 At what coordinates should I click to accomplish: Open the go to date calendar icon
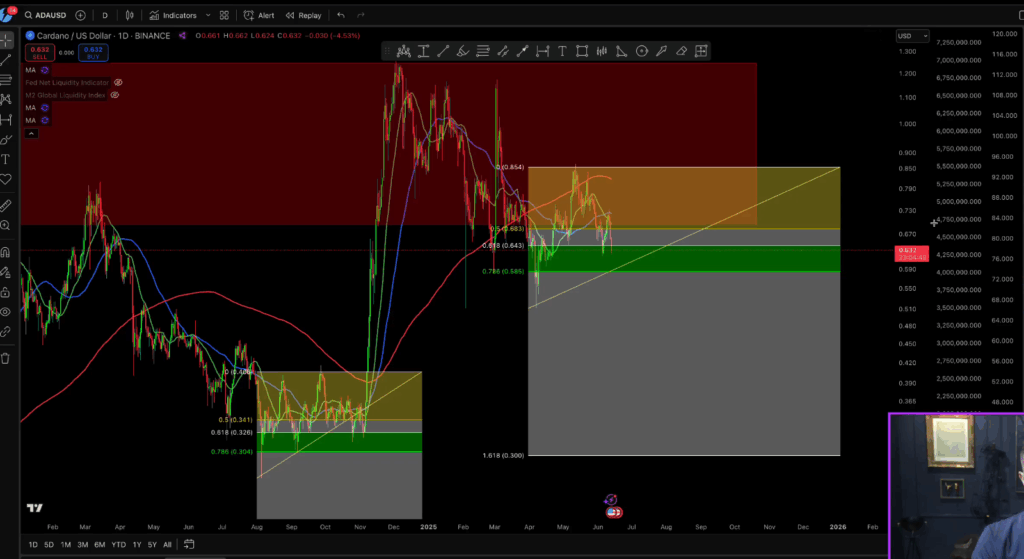(189, 544)
